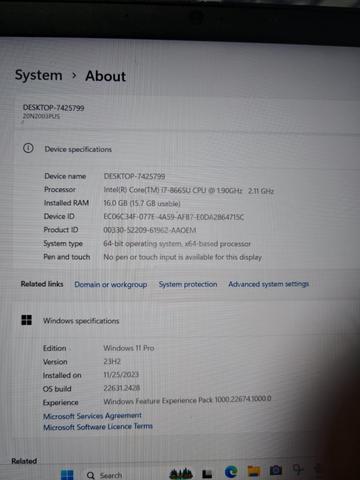This screenshot has height=480, width=360.
Task: Open Advanced system settings link
Action: pos(268,284)
